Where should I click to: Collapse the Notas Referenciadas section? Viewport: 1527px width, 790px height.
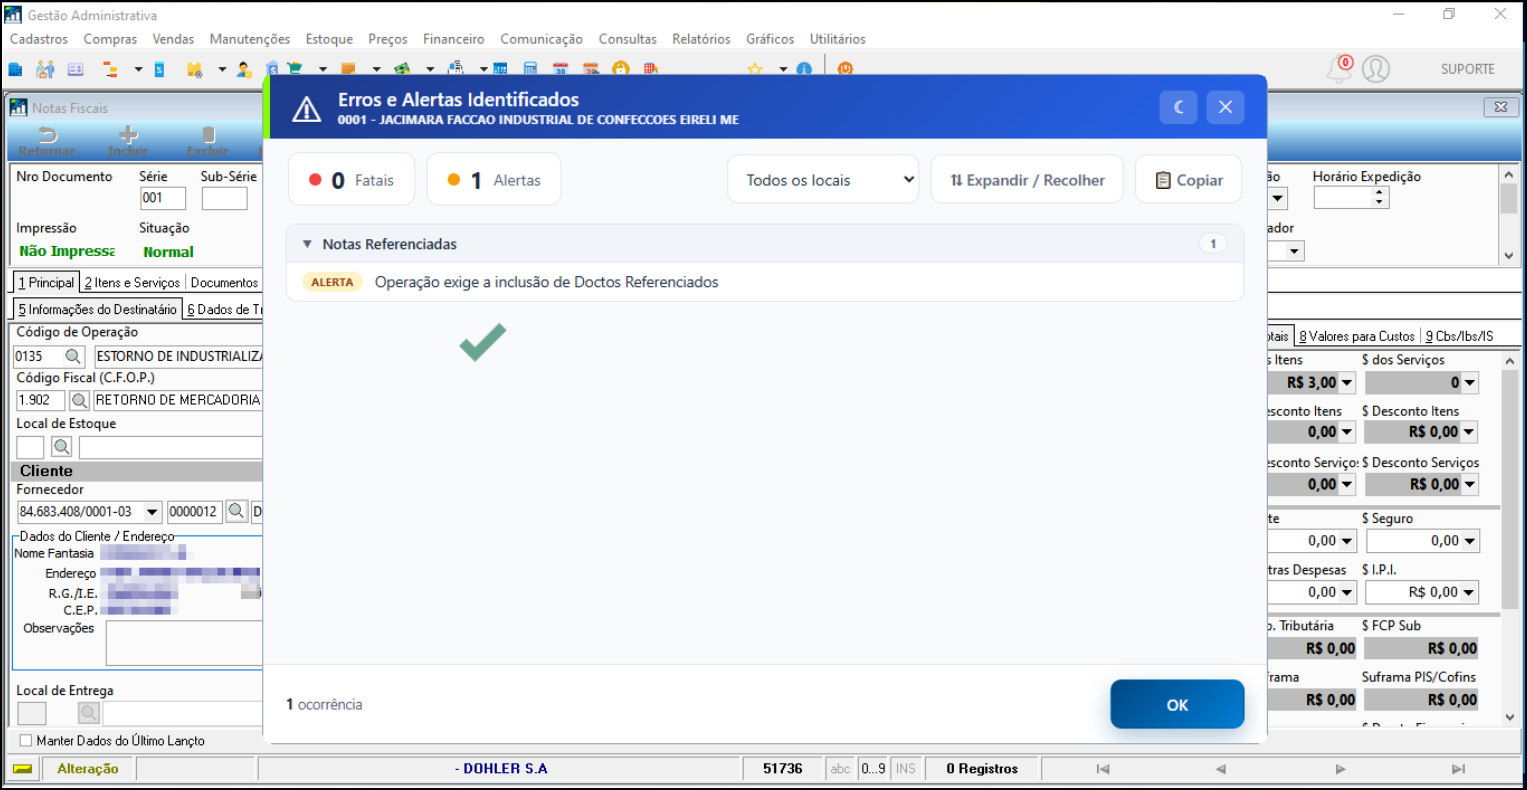click(x=307, y=244)
